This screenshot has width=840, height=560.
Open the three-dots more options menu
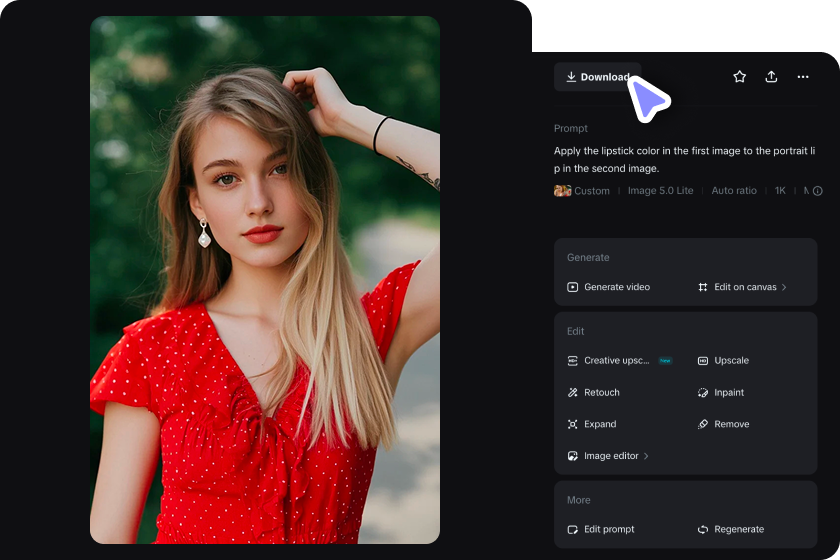(802, 77)
